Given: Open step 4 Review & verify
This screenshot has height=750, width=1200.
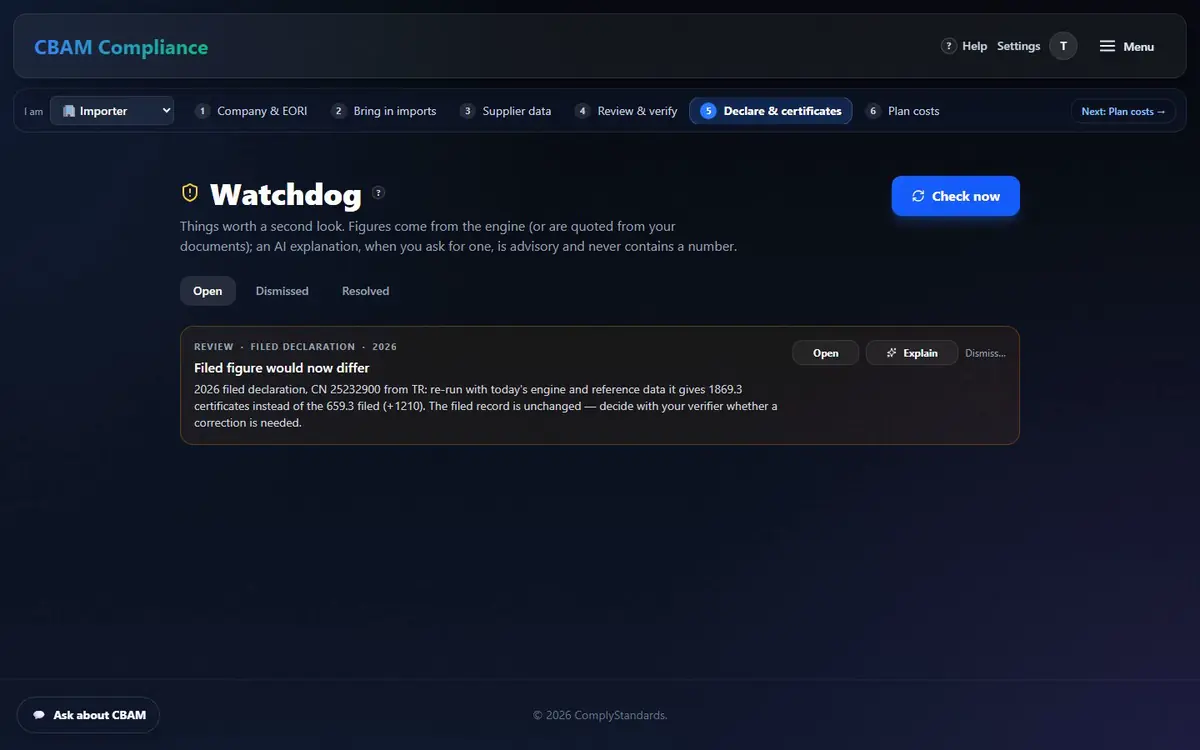Looking at the screenshot, I should pyautogui.click(x=626, y=111).
